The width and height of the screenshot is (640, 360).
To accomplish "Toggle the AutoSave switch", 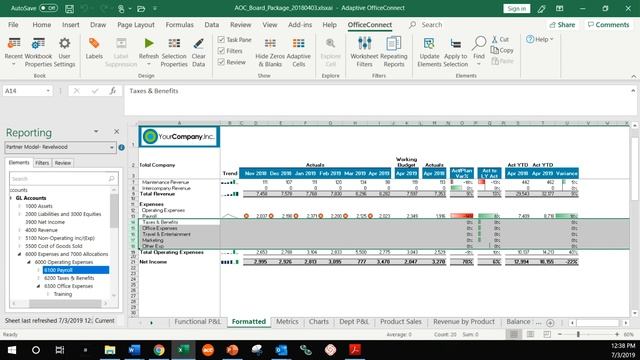I will [x=48, y=8].
